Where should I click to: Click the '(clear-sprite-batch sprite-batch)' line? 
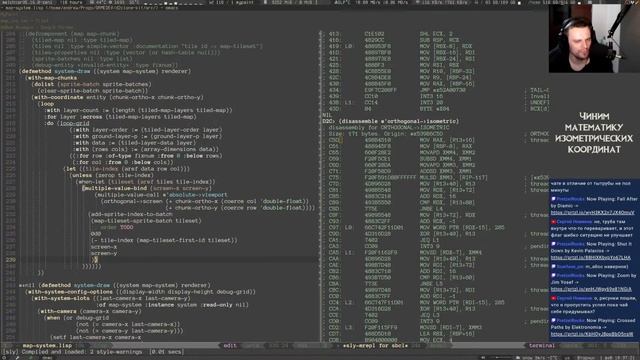pos(93,91)
